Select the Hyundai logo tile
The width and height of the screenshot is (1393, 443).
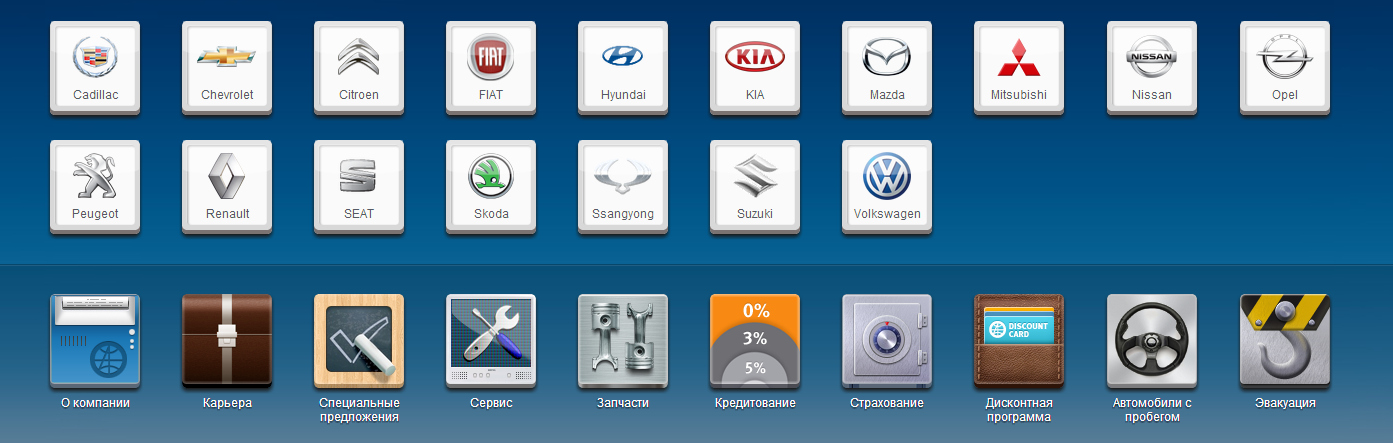(623, 67)
